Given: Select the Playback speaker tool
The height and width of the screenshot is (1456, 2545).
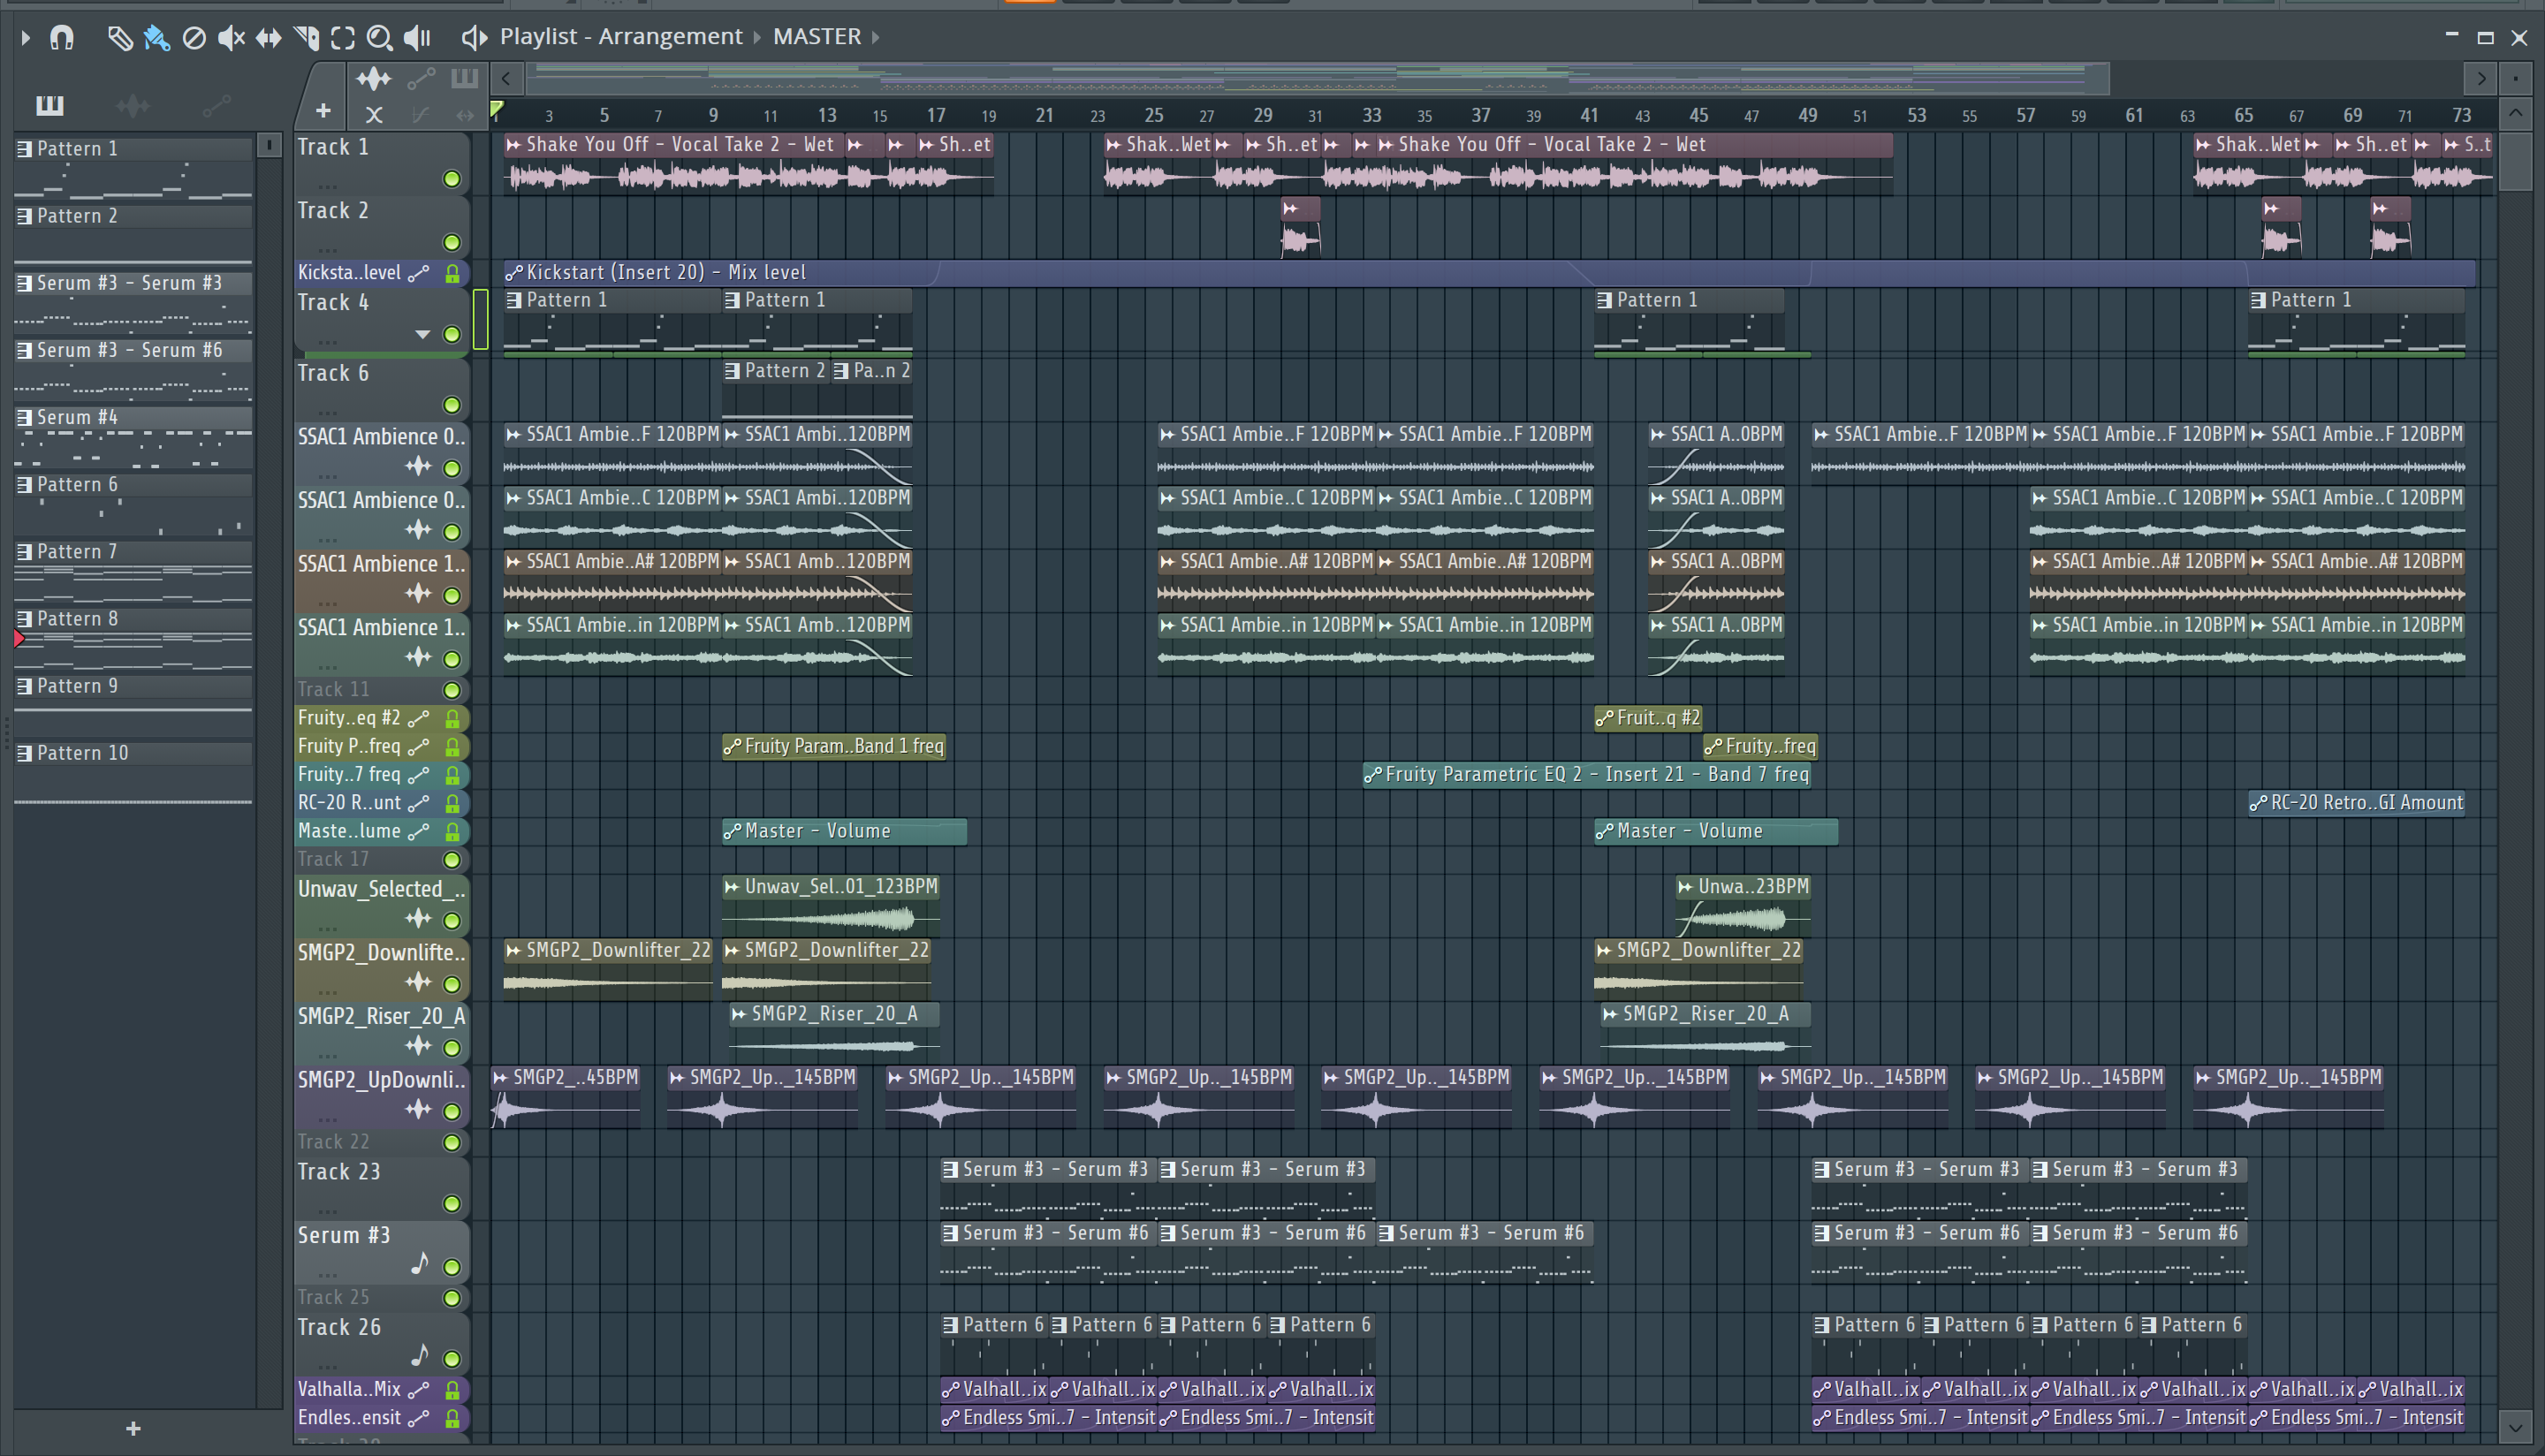Looking at the screenshot, I should tap(417, 38).
